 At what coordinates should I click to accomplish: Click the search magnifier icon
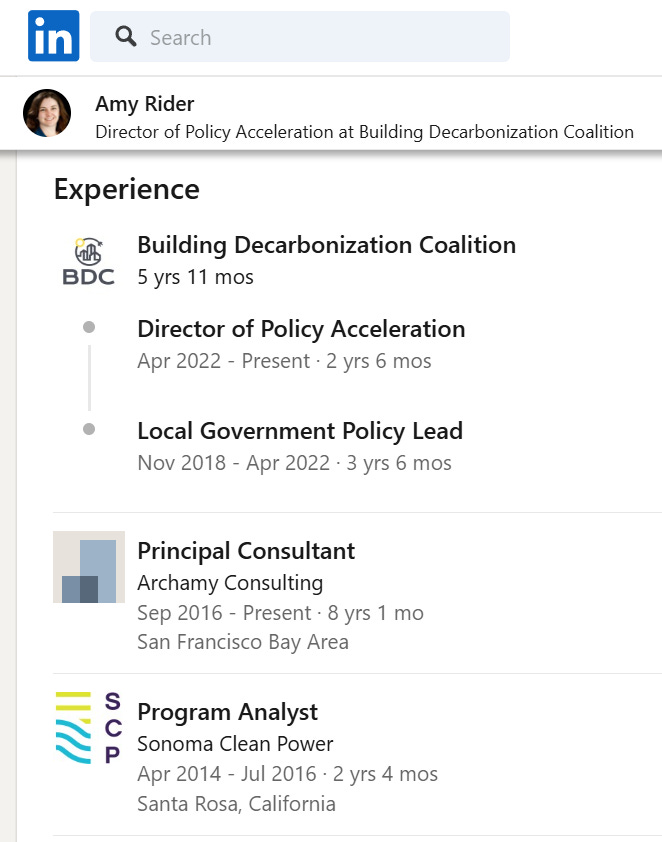[126, 37]
